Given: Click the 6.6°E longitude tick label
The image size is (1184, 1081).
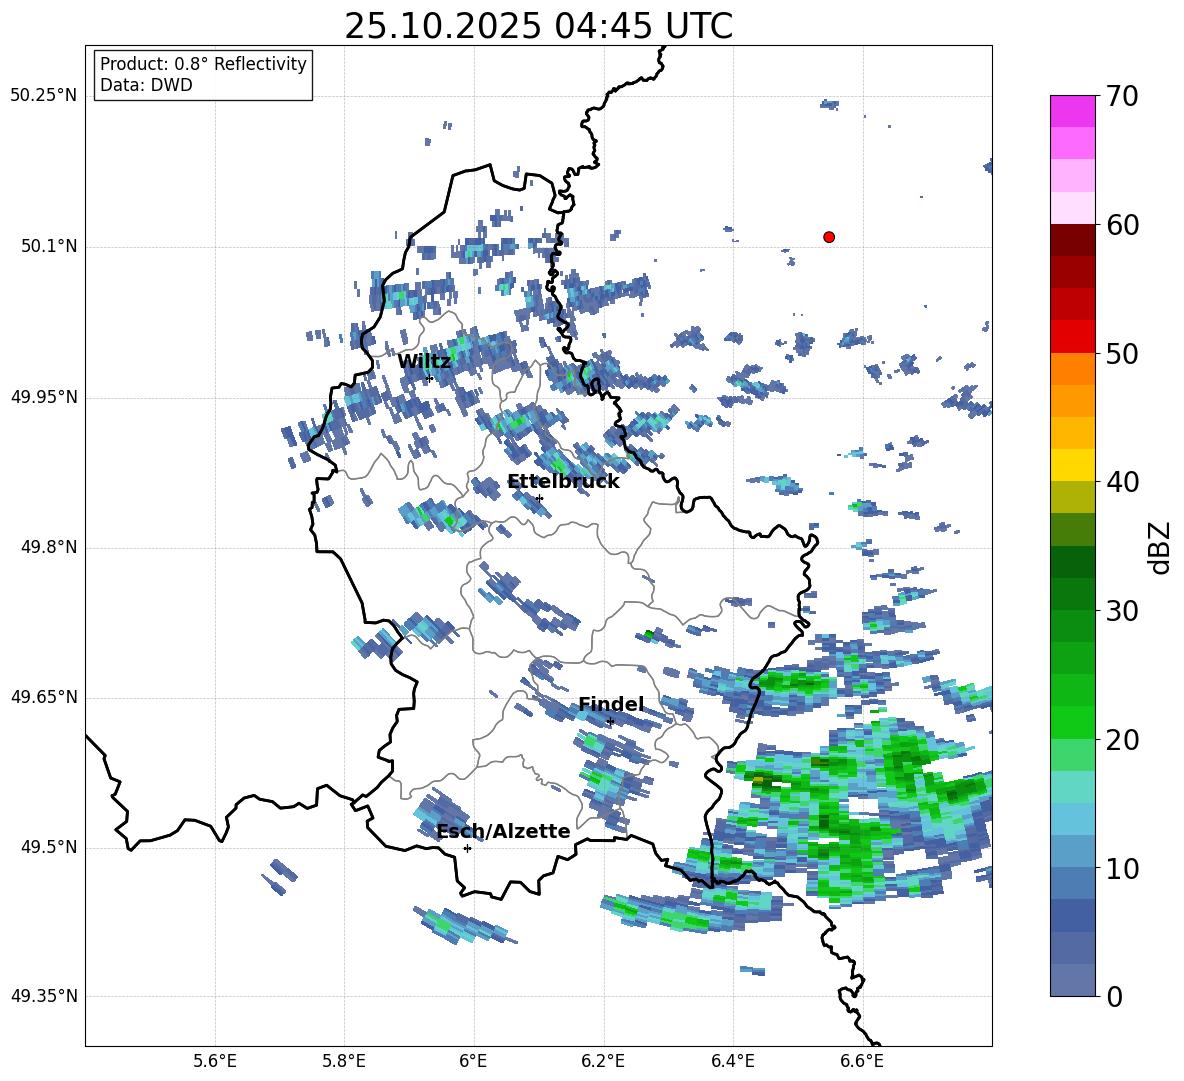Looking at the screenshot, I should [862, 1061].
